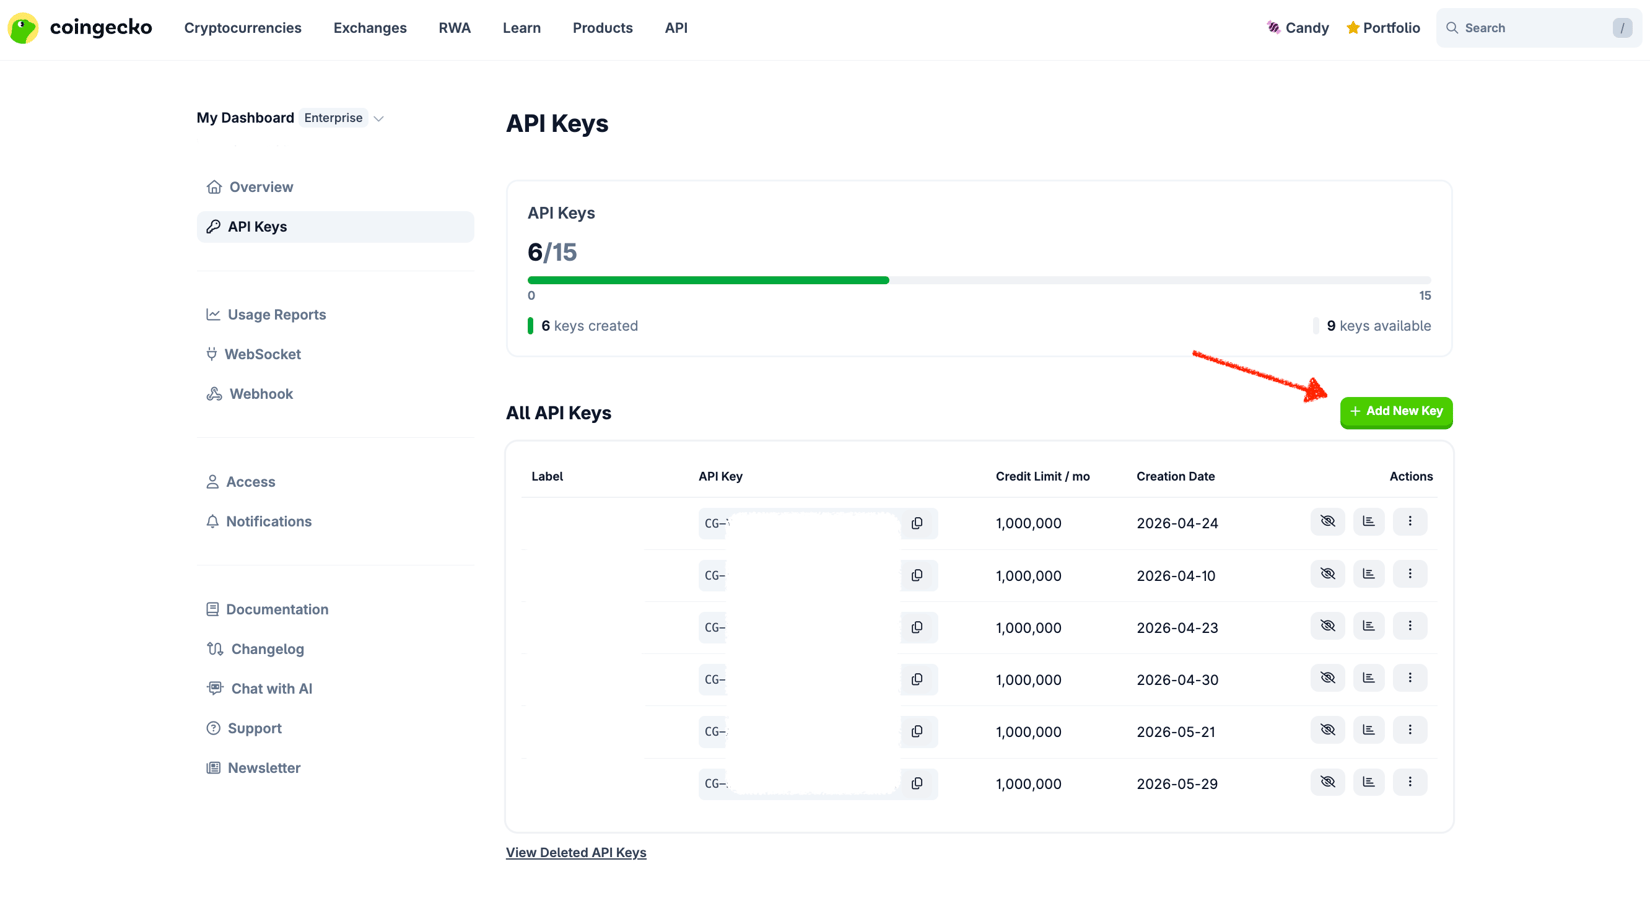
Task: Reveal the API key created 2026-05-29
Action: click(1328, 782)
